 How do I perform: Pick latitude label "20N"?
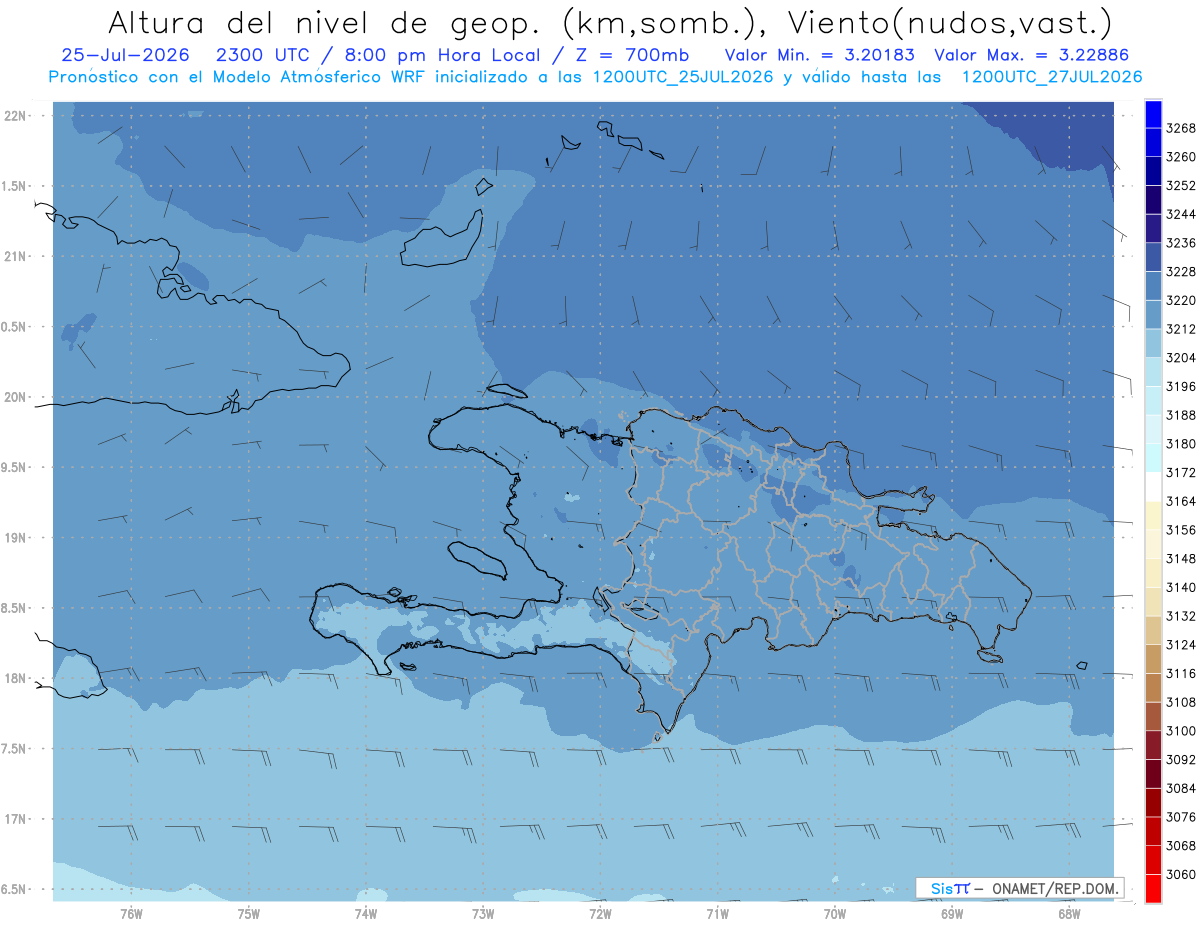(x=15, y=397)
